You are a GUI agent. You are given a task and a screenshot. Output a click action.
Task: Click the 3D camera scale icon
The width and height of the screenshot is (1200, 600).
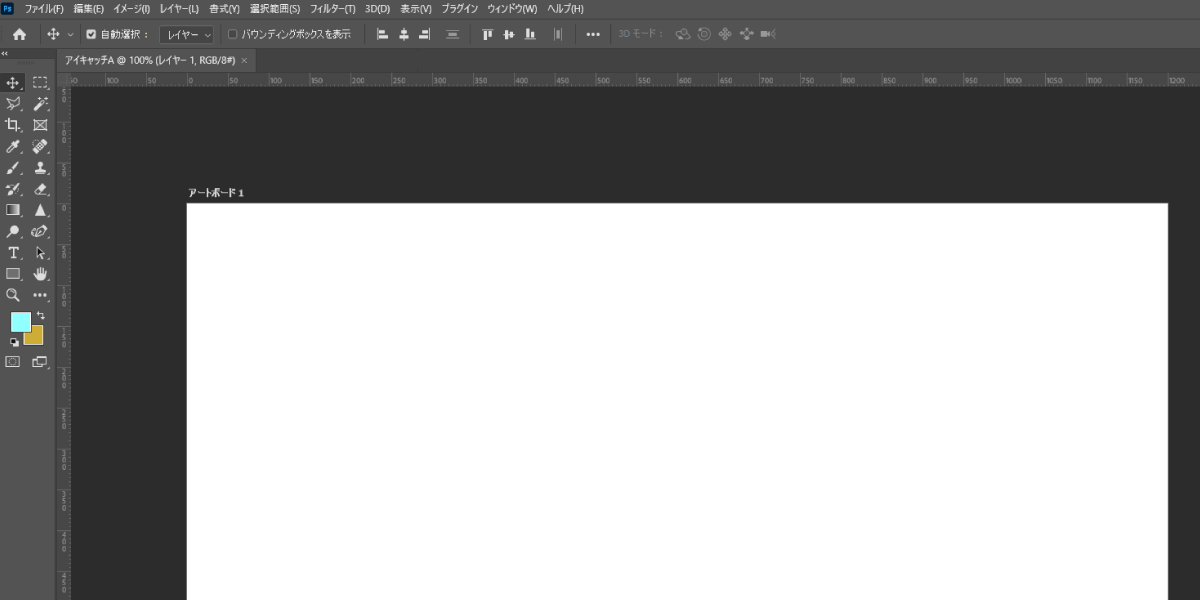click(768, 34)
